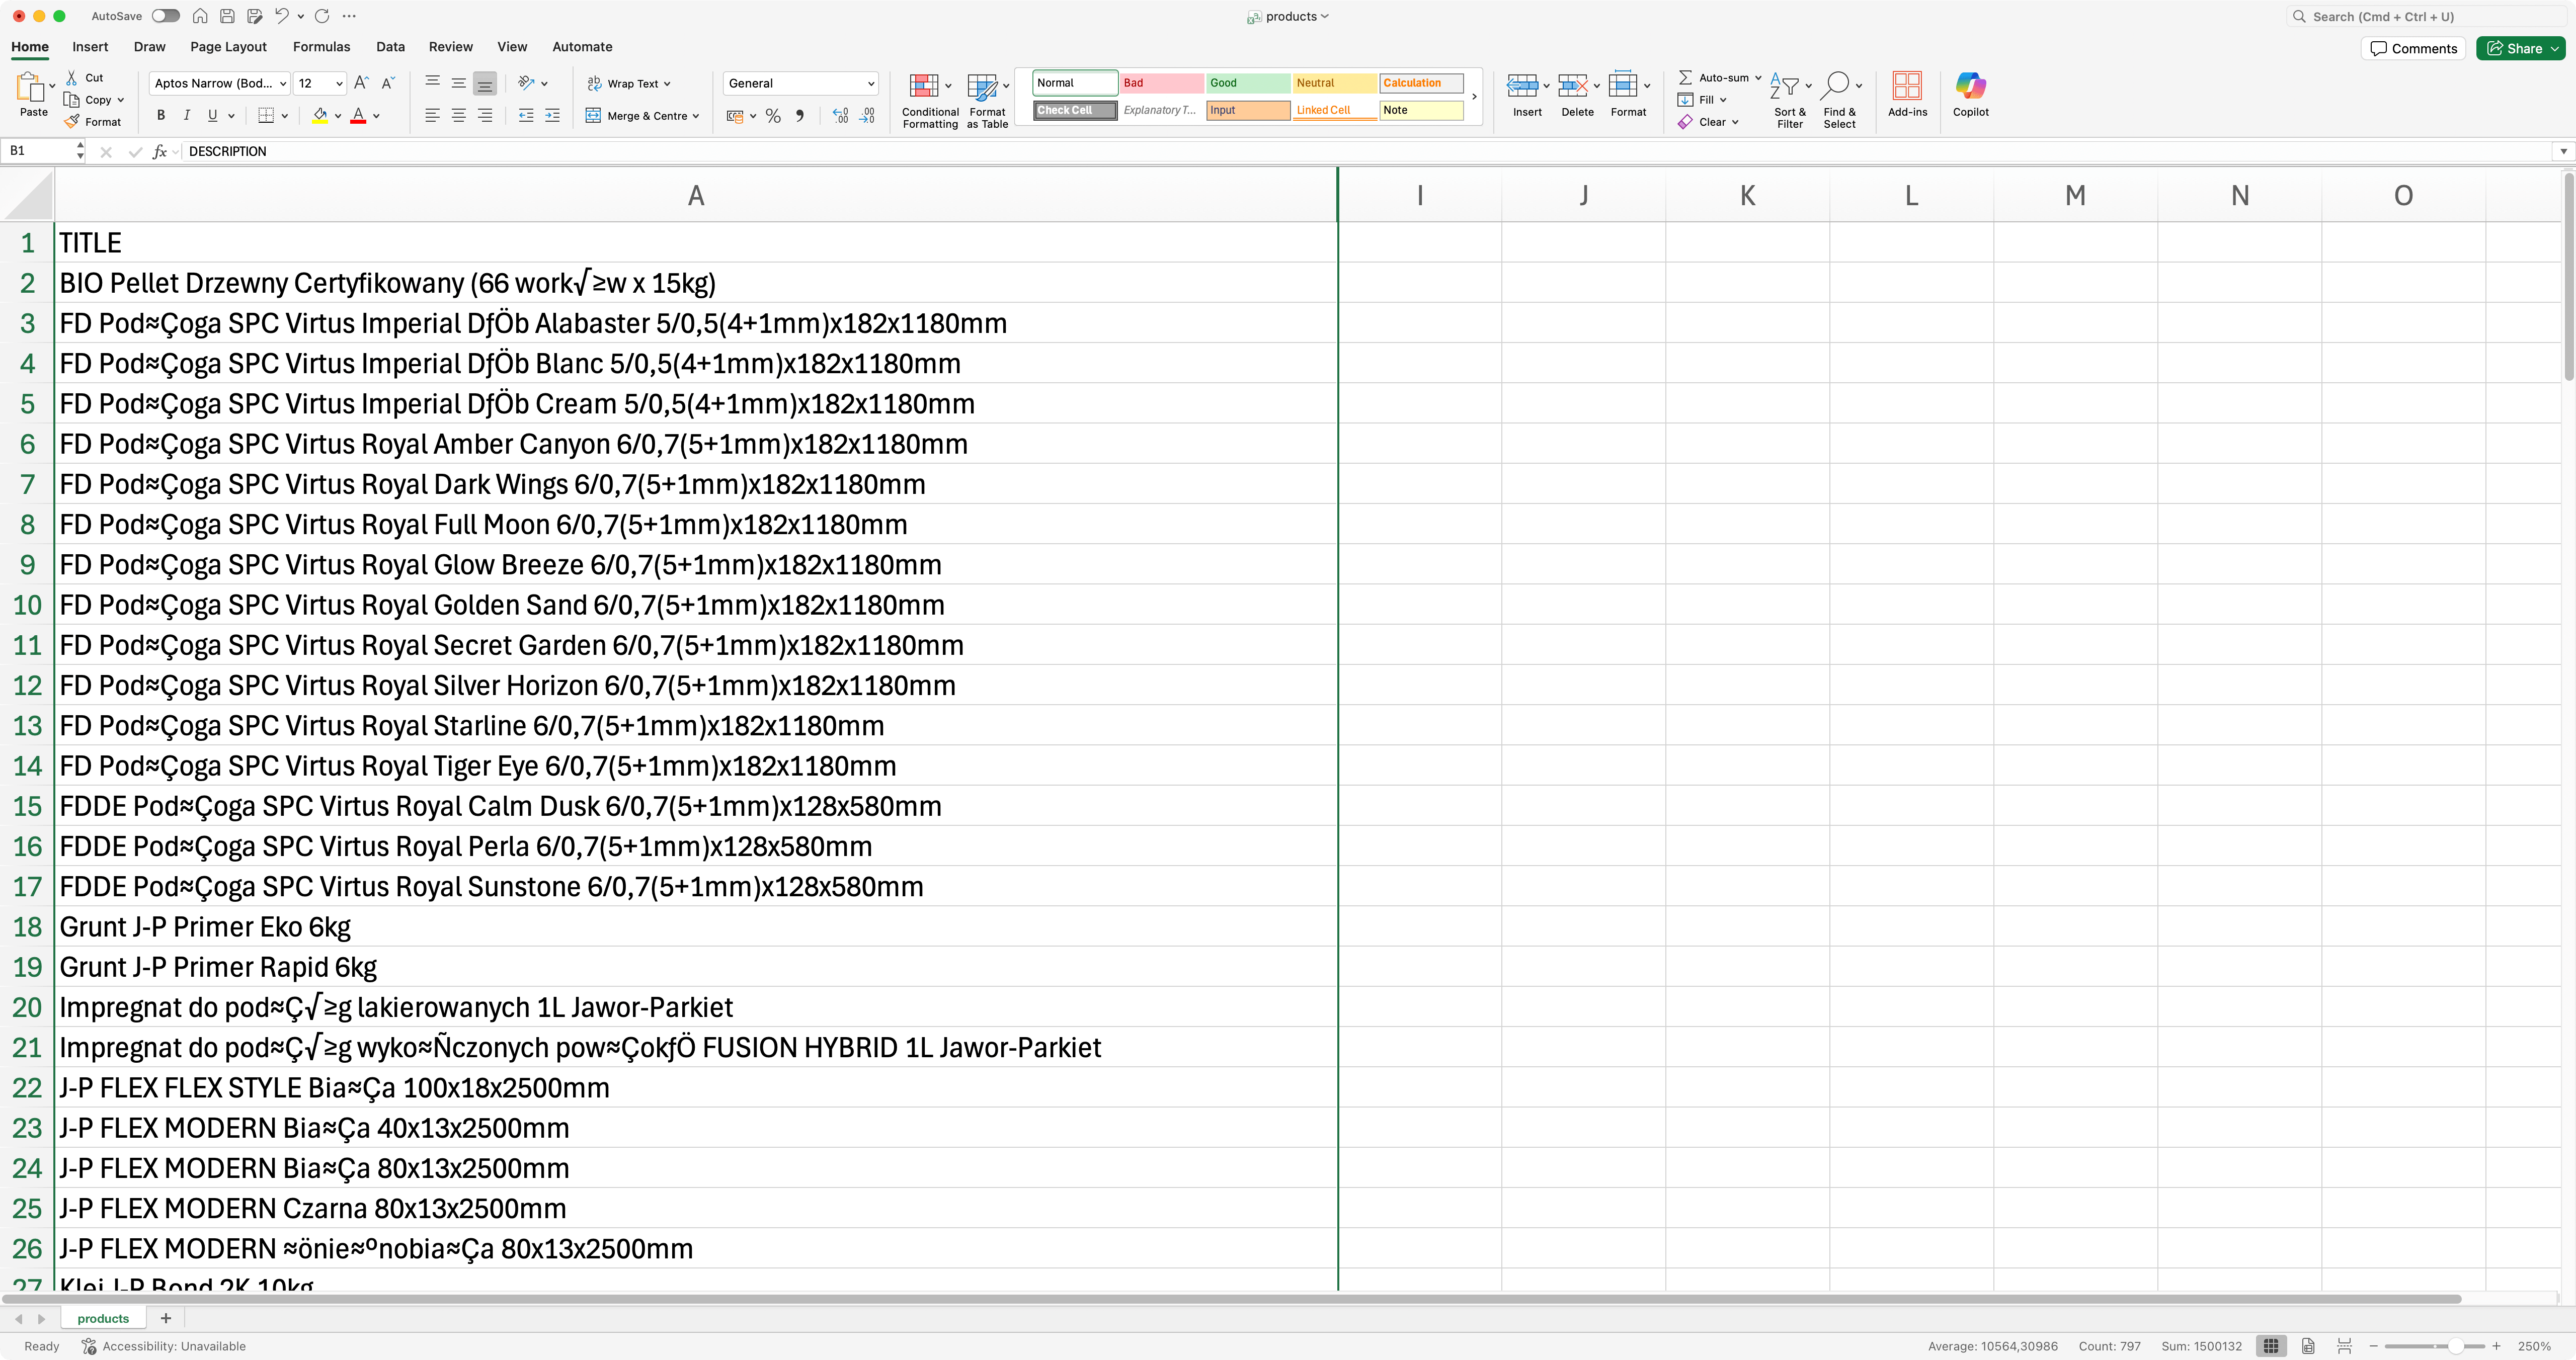Open the Formulas ribbon tab

pyautogui.click(x=321, y=47)
